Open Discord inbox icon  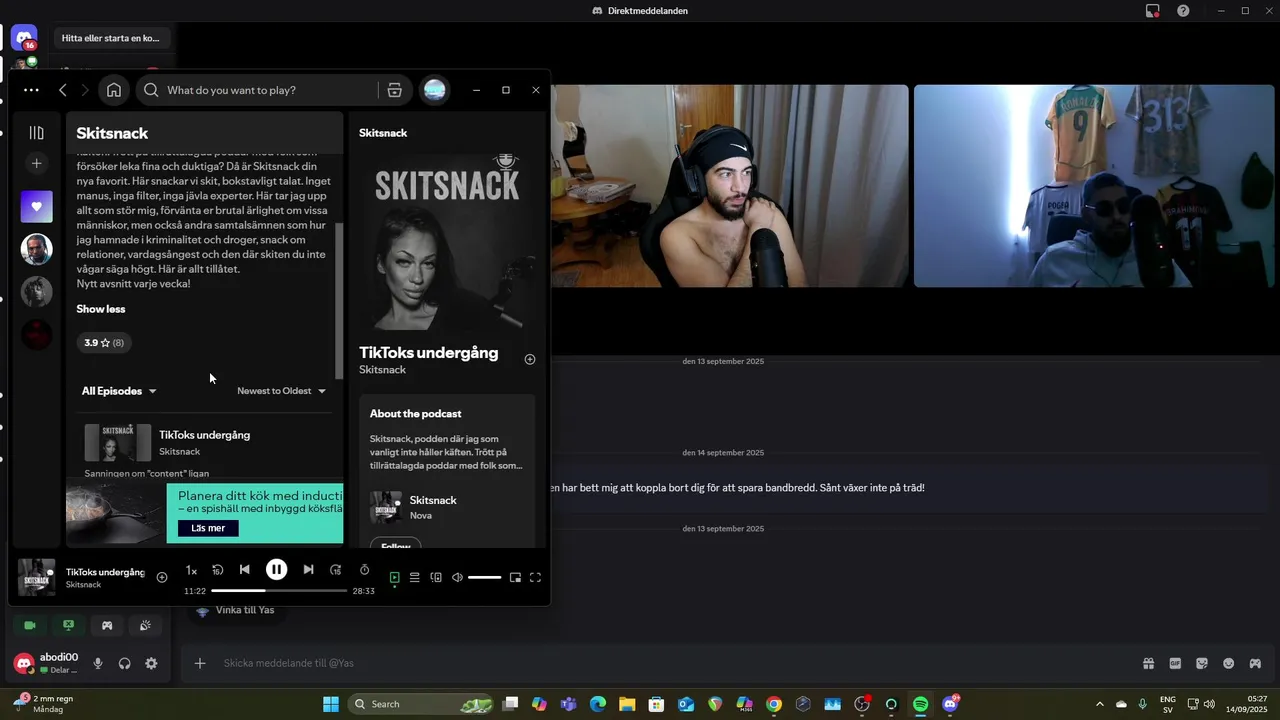pyautogui.click(x=1153, y=11)
